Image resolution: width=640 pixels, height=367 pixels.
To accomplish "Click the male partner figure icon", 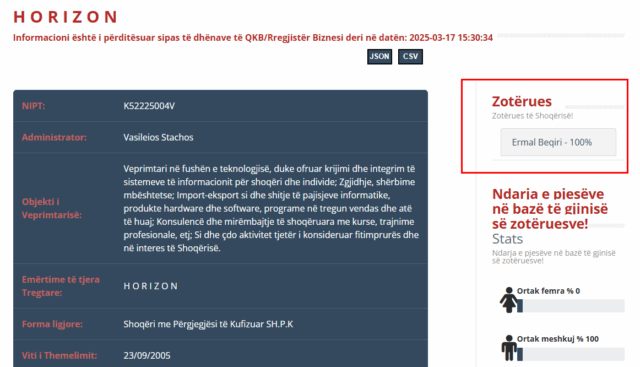I will pos(509,348).
